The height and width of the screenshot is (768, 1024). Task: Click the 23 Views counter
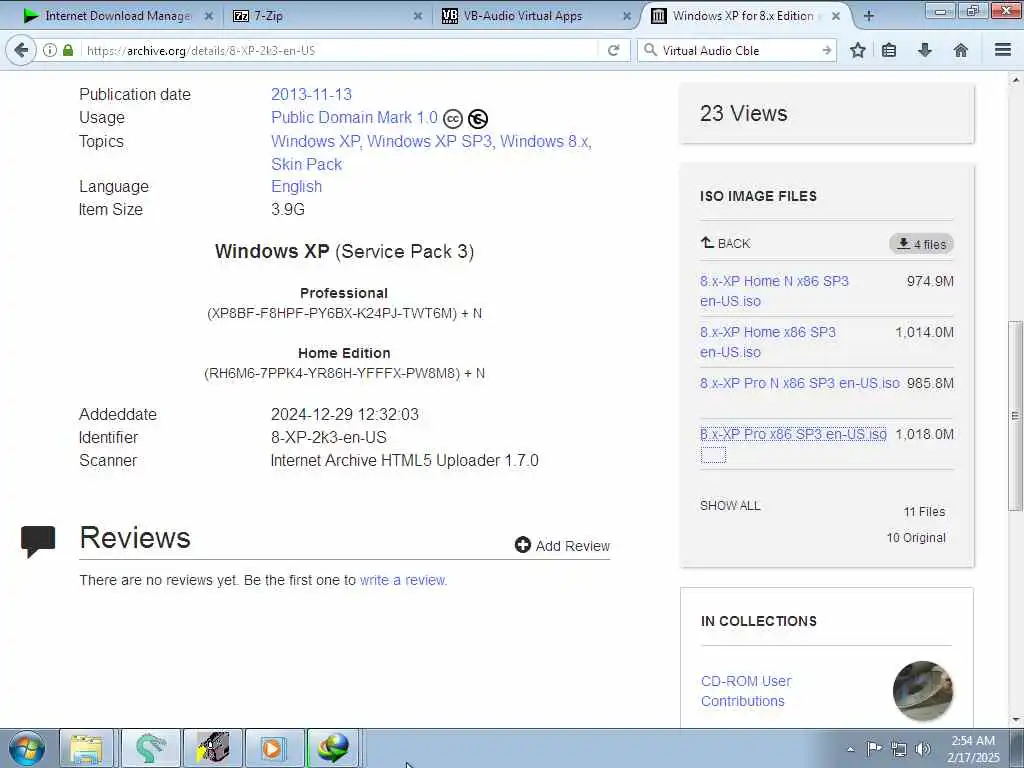point(743,113)
